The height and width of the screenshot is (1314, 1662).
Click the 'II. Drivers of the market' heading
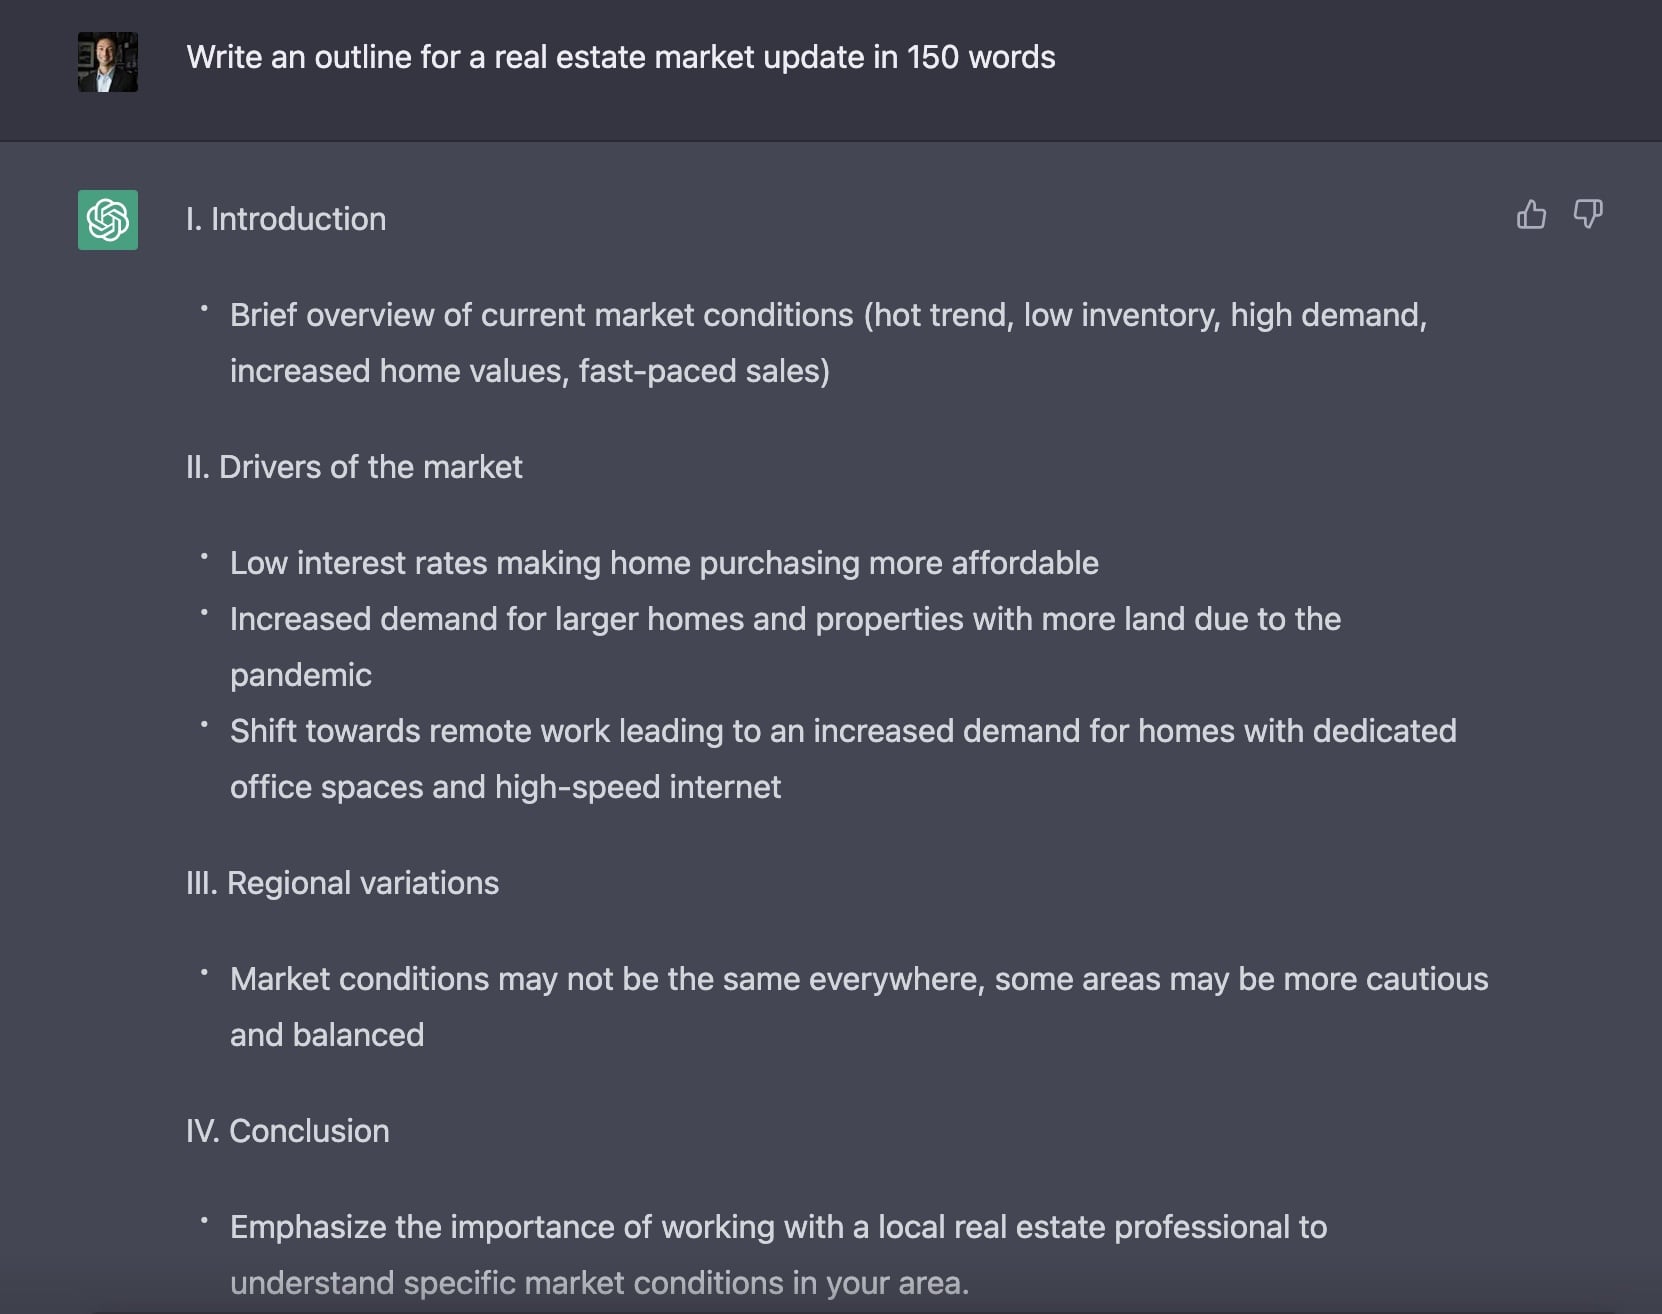point(354,467)
